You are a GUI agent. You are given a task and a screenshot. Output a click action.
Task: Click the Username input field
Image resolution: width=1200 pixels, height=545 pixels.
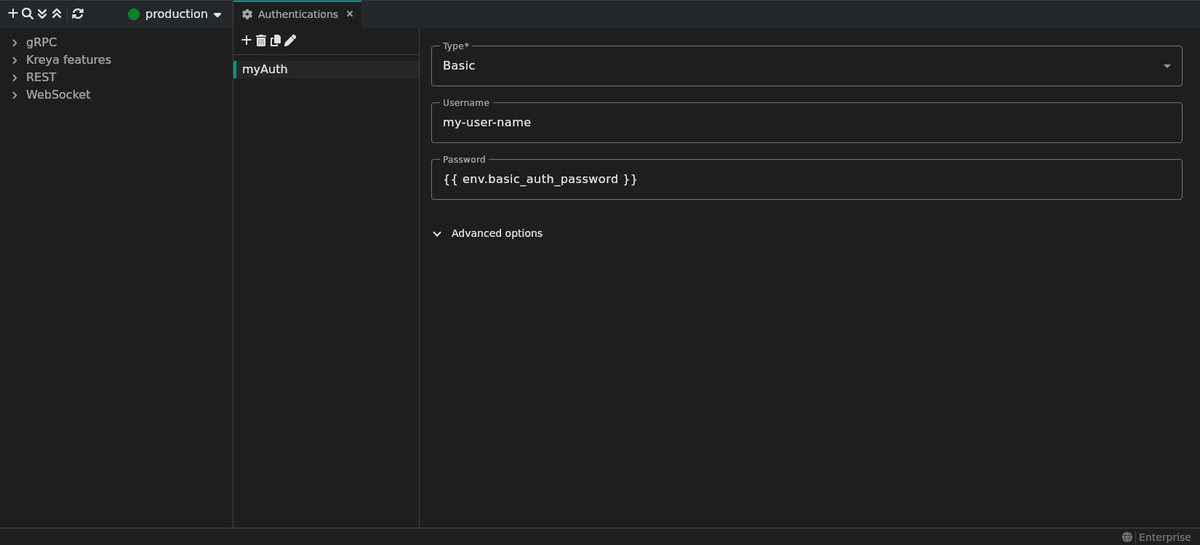click(806, 122)
